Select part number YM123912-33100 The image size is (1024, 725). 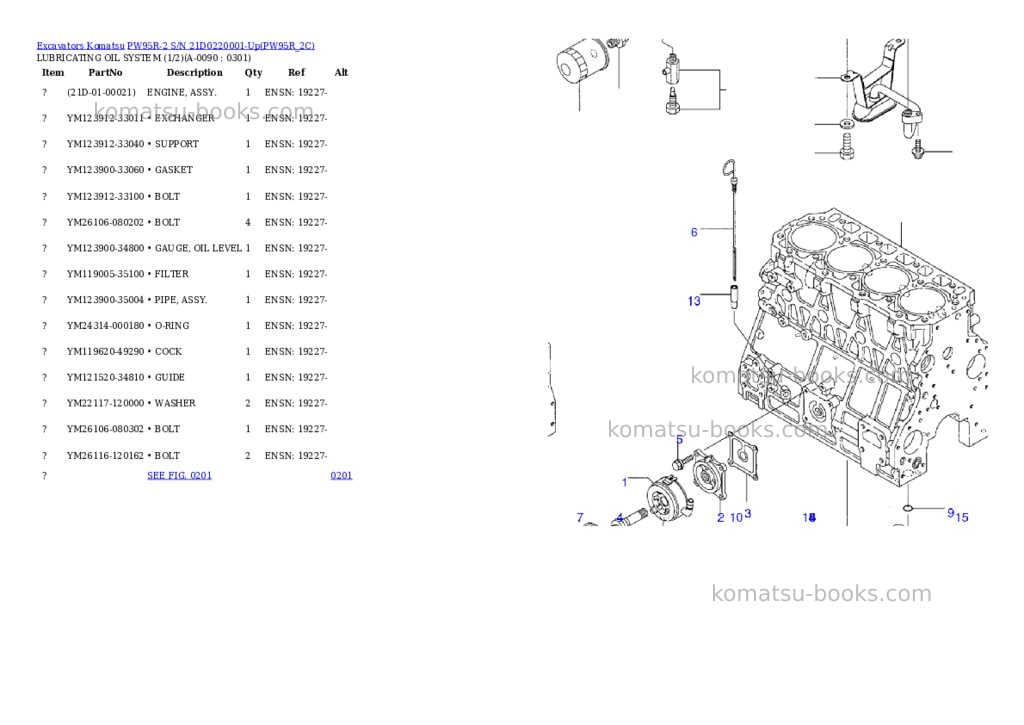point(105,197)
